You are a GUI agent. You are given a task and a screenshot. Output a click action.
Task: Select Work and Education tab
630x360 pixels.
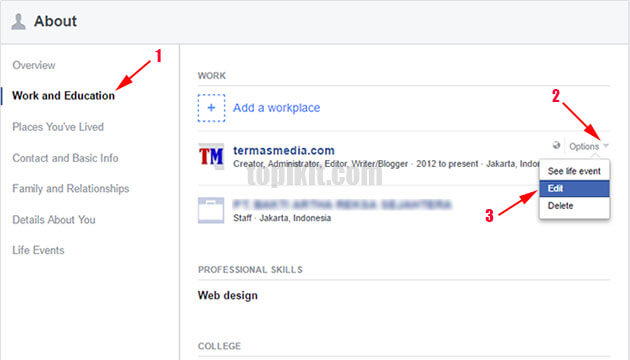point(63,96)
